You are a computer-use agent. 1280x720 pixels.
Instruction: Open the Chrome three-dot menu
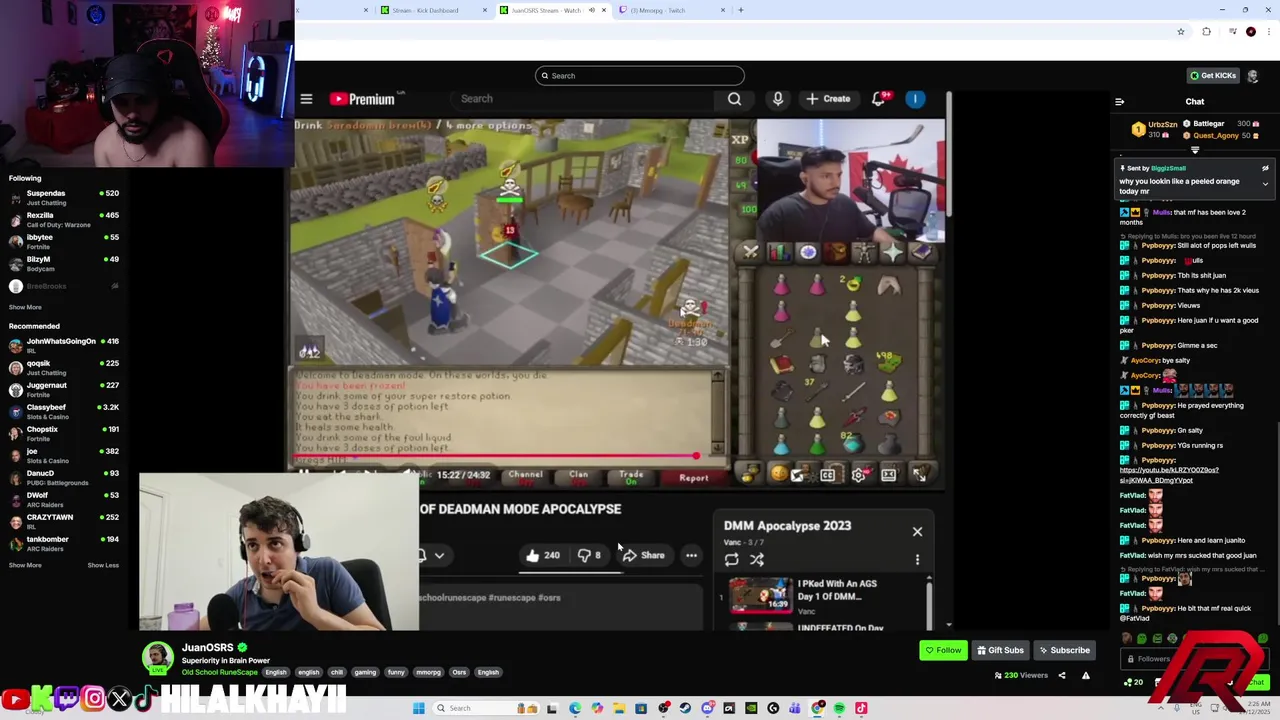point(1268,32)
